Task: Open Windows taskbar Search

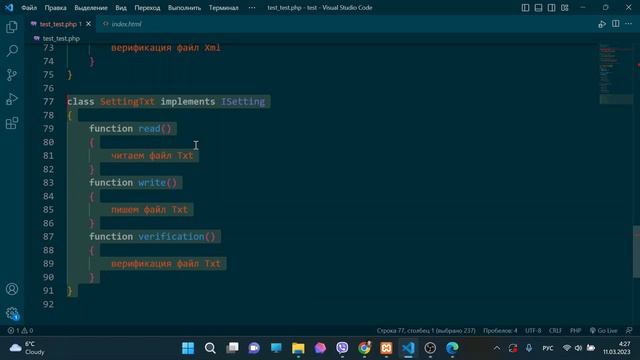Action: [x=210, y=348]
